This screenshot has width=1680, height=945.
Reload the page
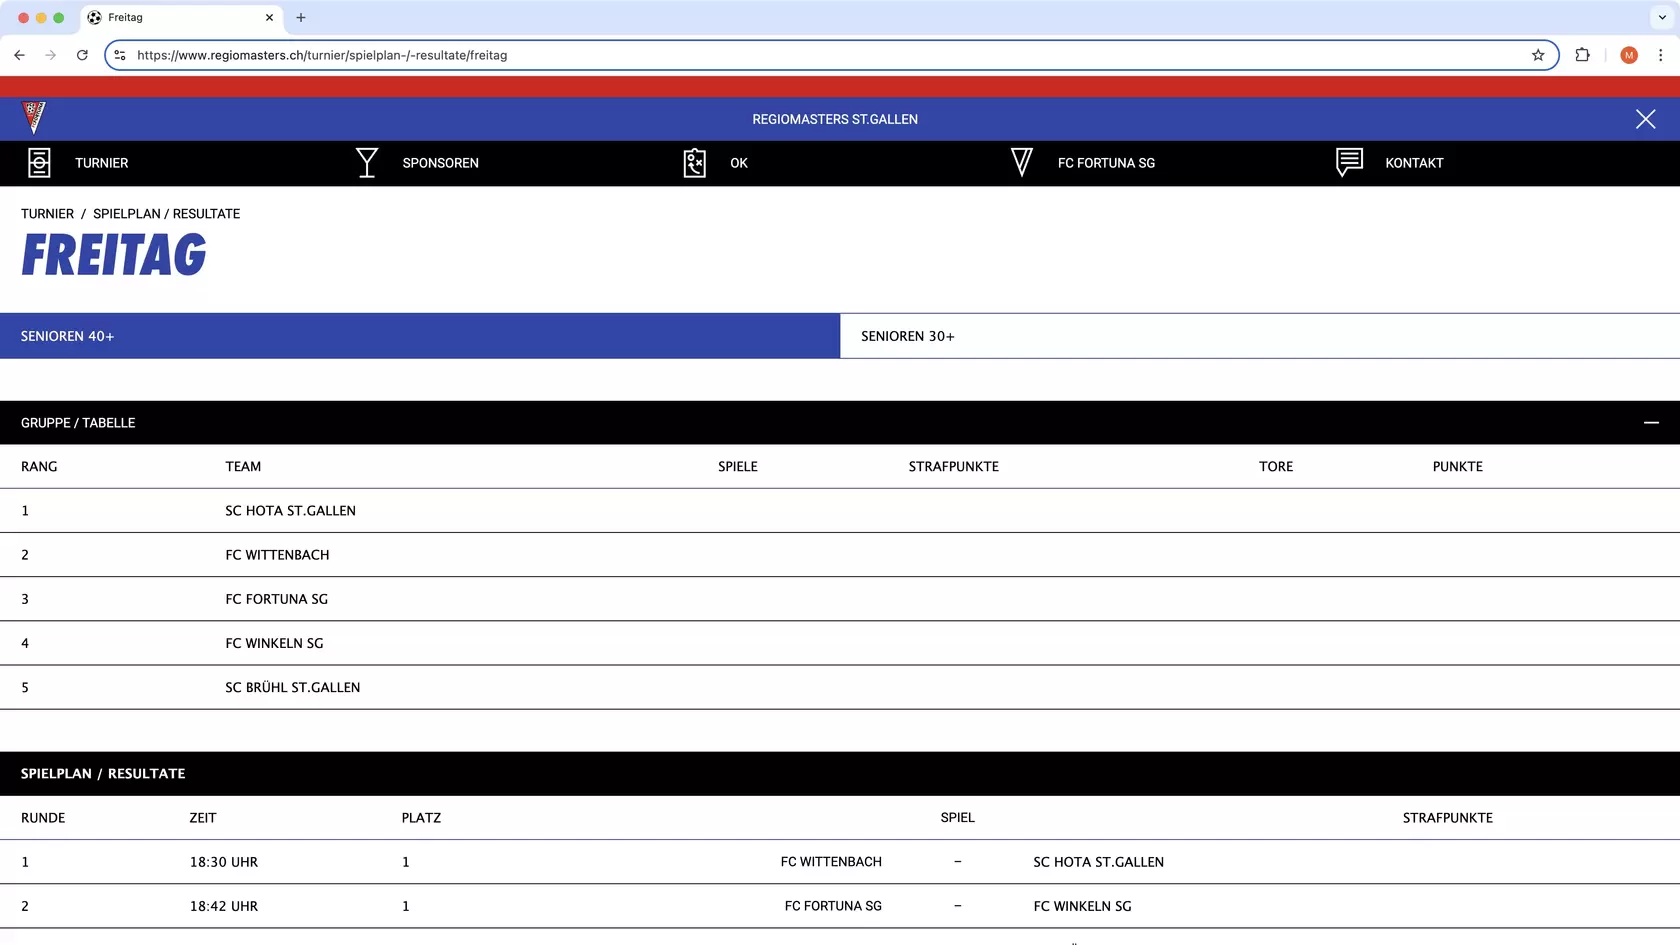(x=82, y=55)
